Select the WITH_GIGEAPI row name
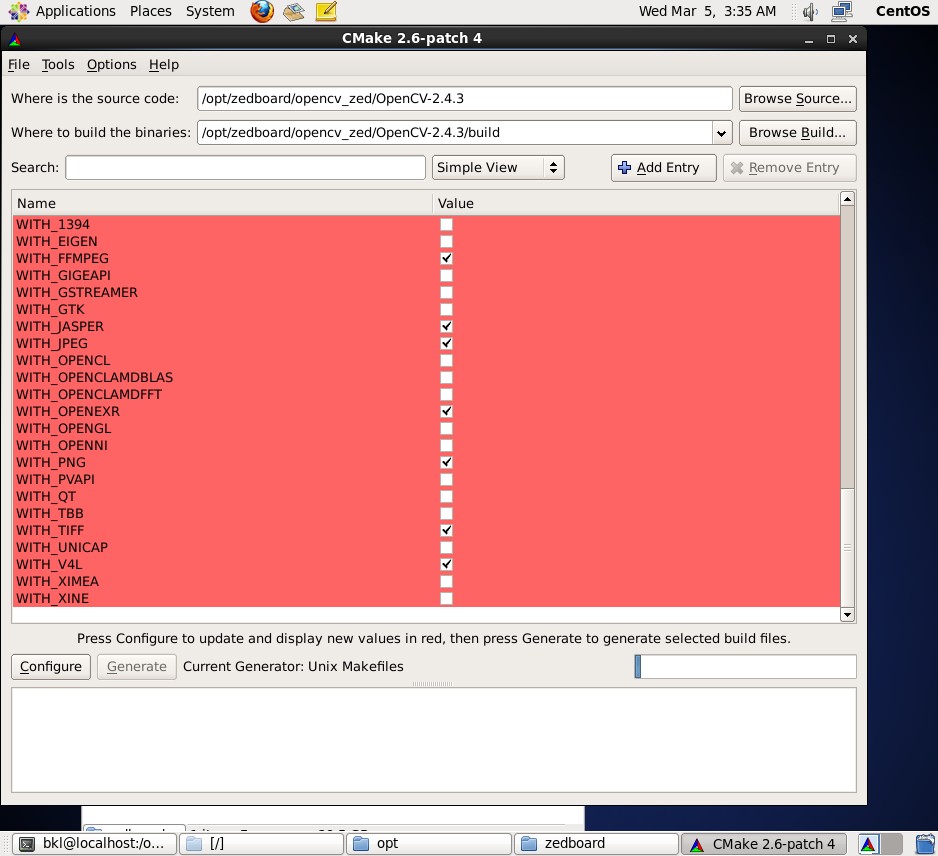 tap(63, 276)
